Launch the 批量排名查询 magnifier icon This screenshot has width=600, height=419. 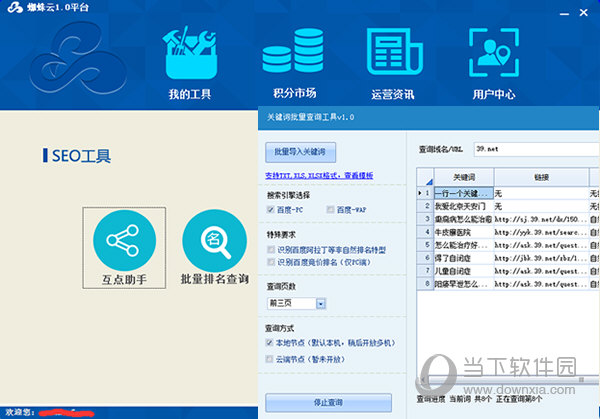pos(215,241)
